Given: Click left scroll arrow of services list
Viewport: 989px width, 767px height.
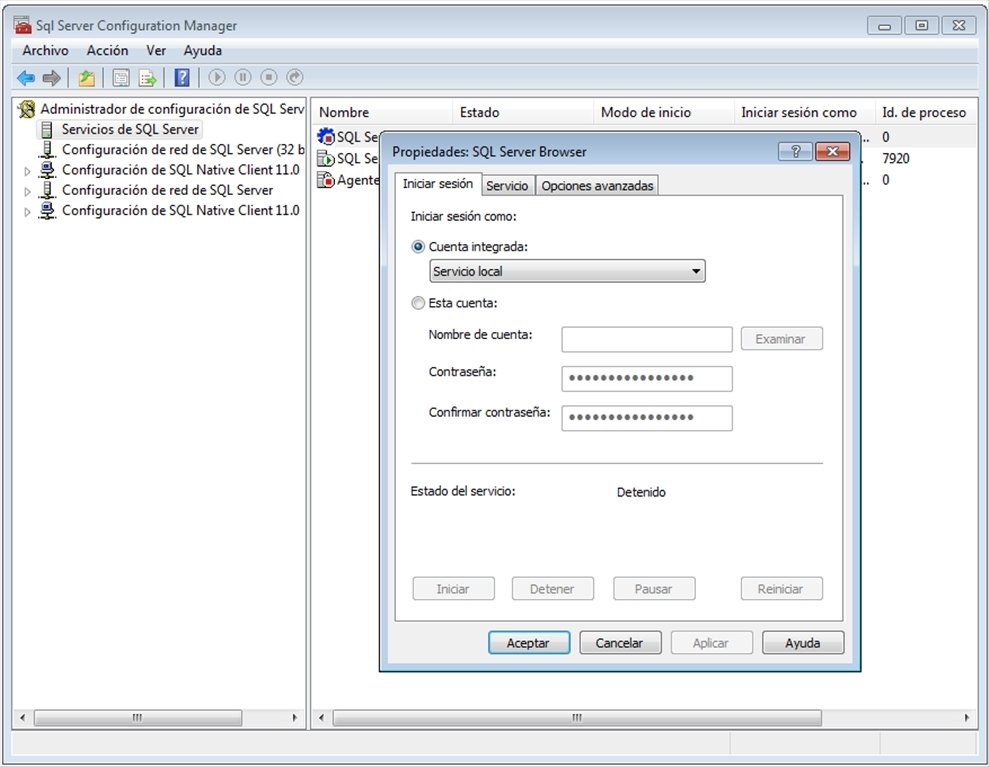Looking at the screenshot, I should click(322, 718).
